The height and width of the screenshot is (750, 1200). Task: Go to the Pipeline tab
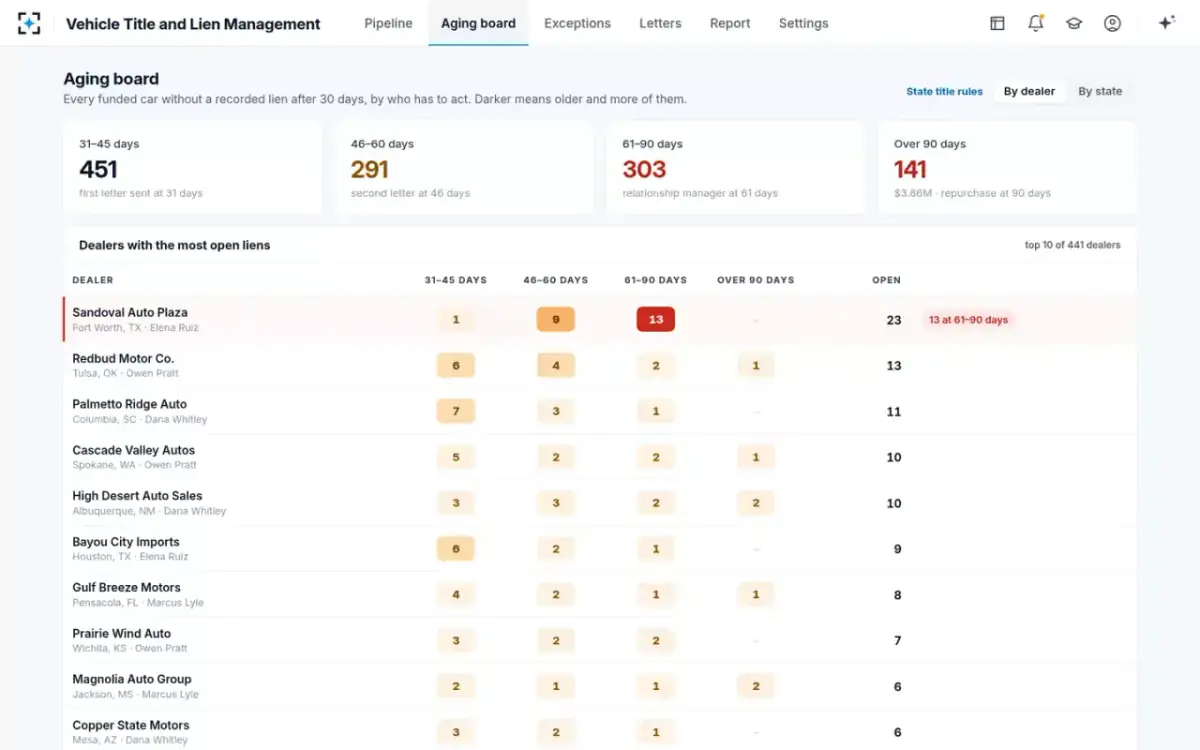388,23
